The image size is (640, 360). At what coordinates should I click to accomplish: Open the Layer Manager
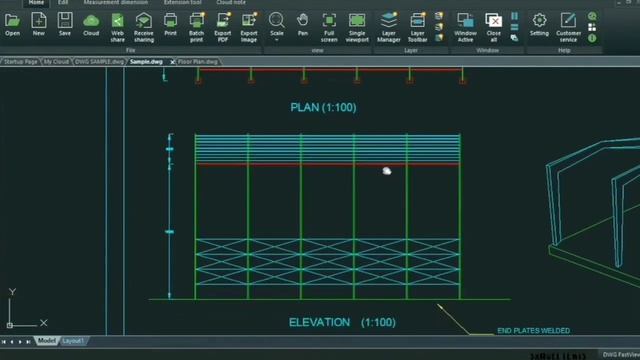389,28
